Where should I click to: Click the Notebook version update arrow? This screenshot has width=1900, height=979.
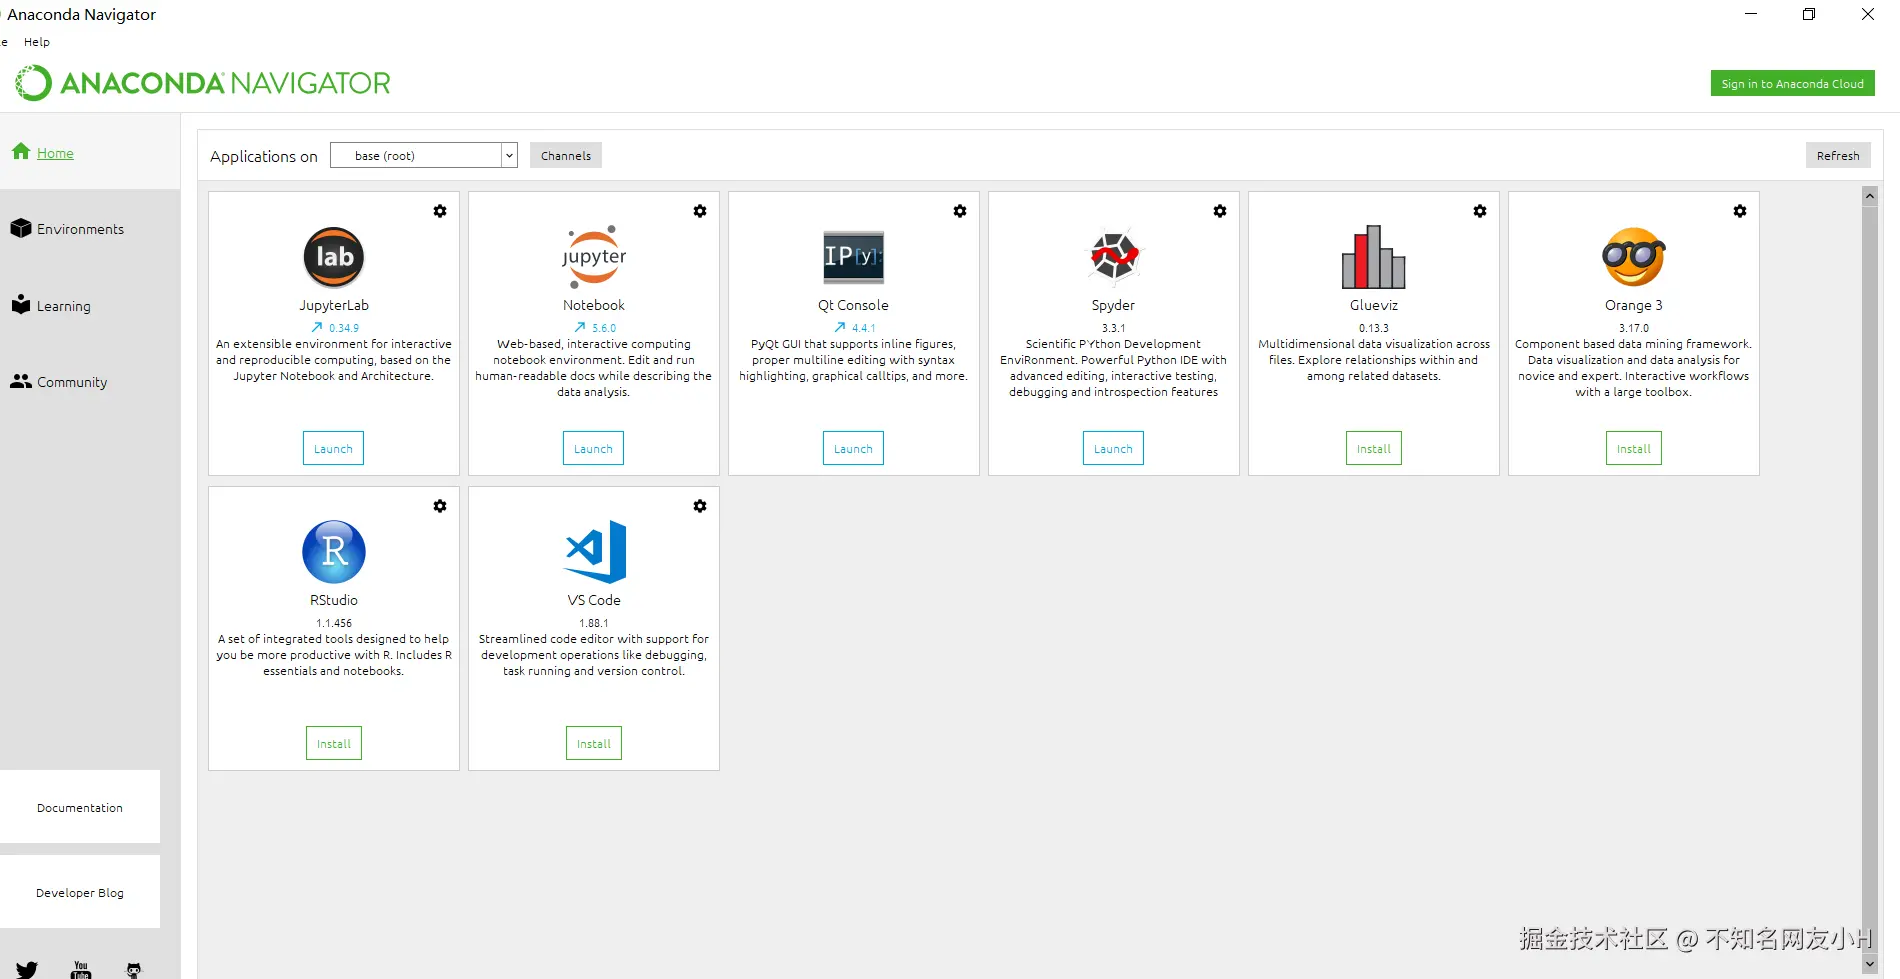pos(580,327)
